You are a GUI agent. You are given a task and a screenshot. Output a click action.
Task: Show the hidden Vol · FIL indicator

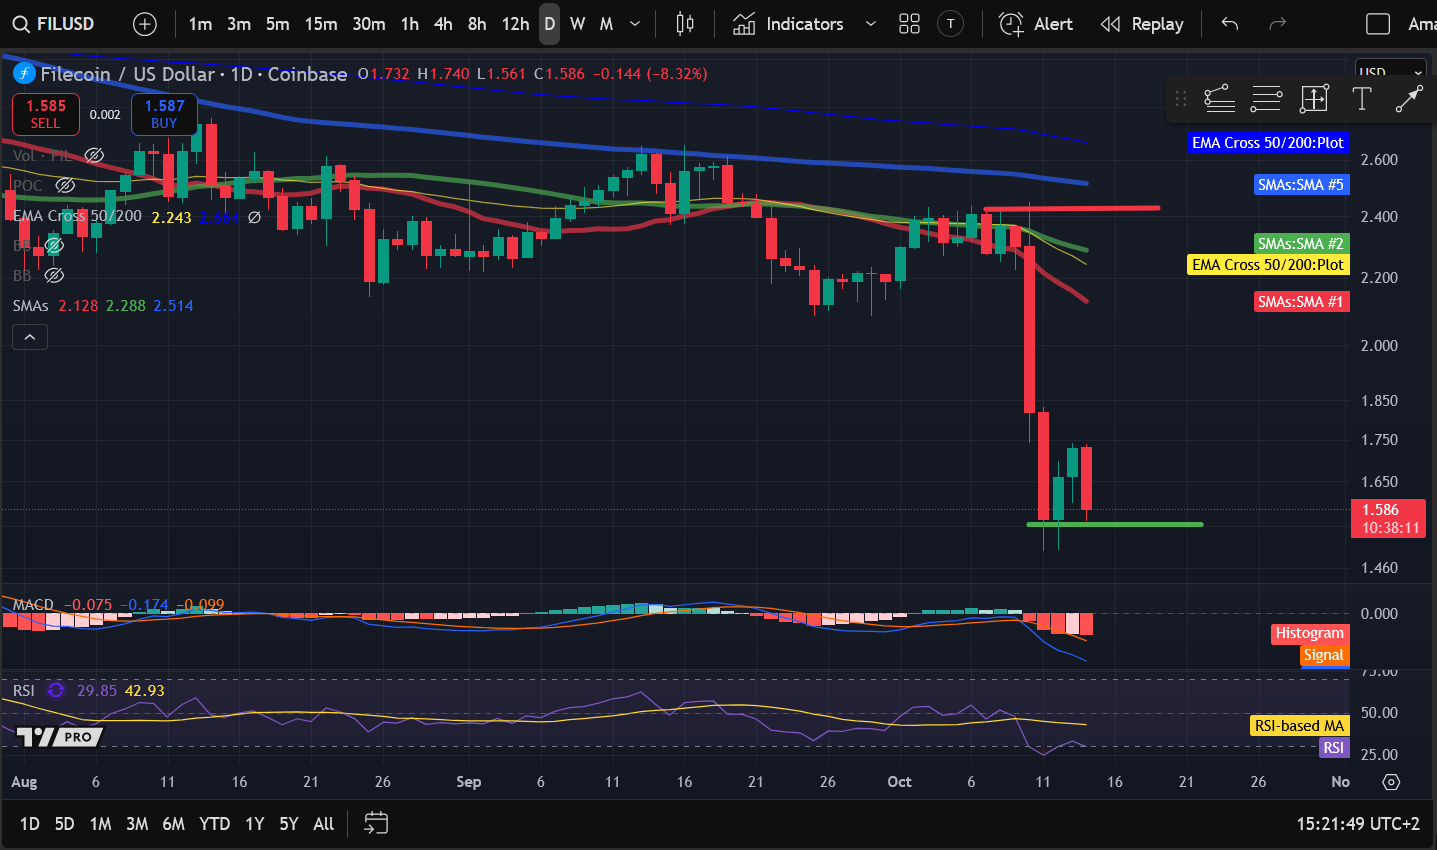click(x=94, y=156)
